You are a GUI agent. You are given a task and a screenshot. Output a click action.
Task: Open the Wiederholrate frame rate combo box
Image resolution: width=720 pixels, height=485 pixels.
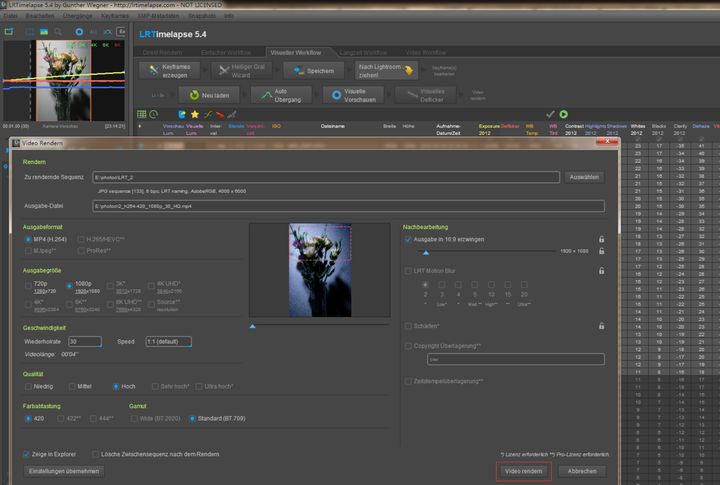(85, 342)
